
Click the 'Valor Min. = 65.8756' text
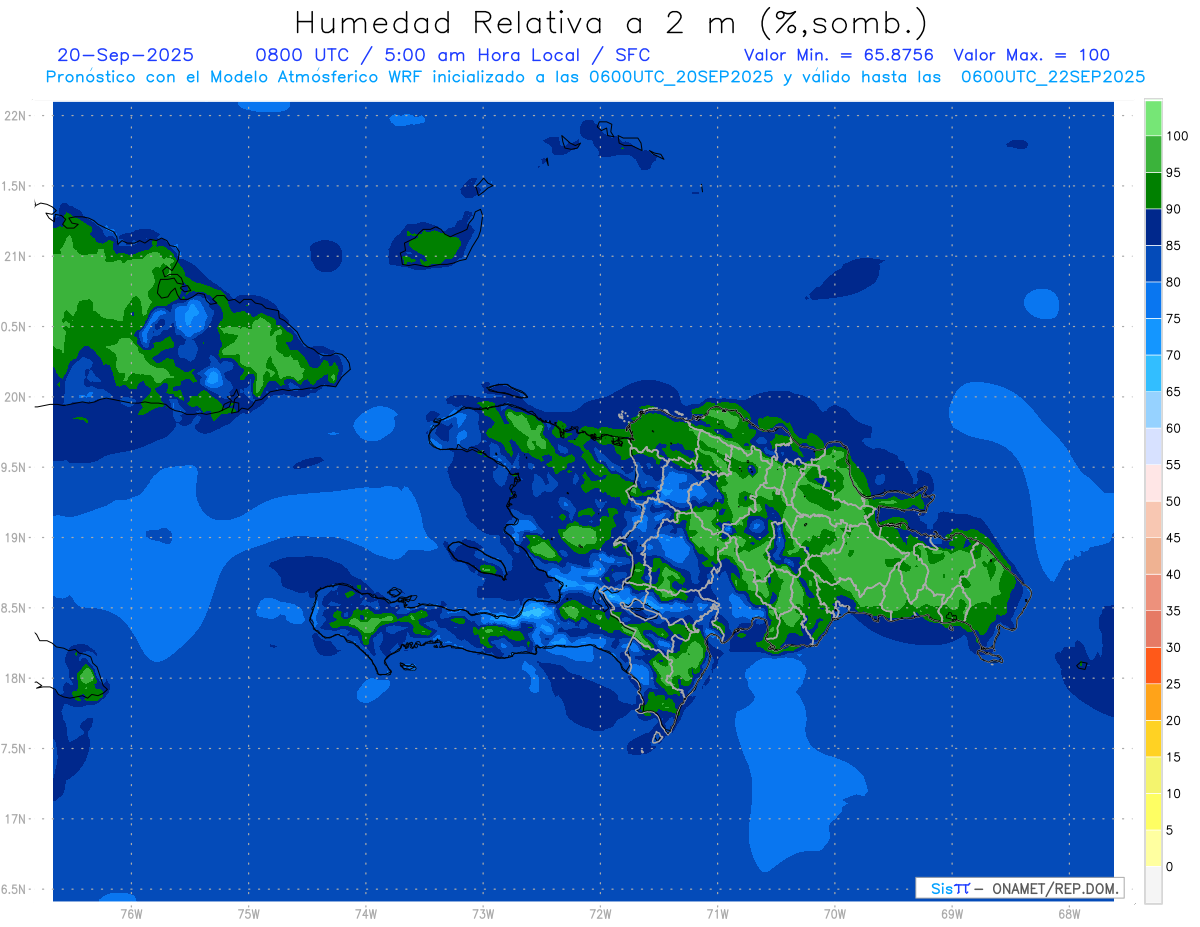tap(838, 55)
